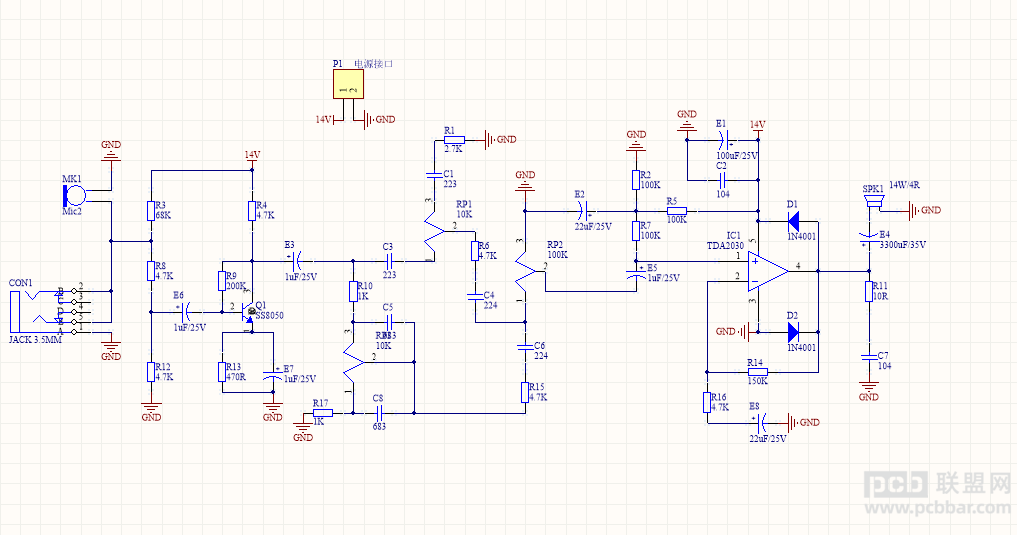Screen dimensions: 1017x535
Task: Select diode D1 1N4001
Action: 793,221
